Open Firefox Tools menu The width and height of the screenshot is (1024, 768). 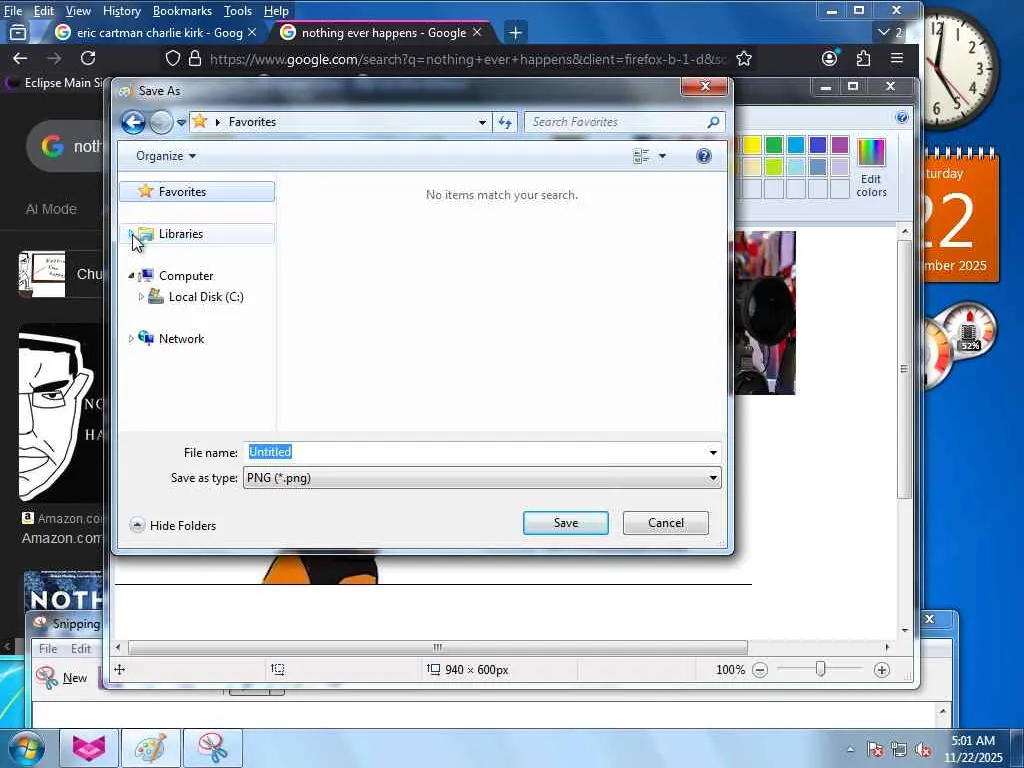pyautogui.click(x=238, y=10)
